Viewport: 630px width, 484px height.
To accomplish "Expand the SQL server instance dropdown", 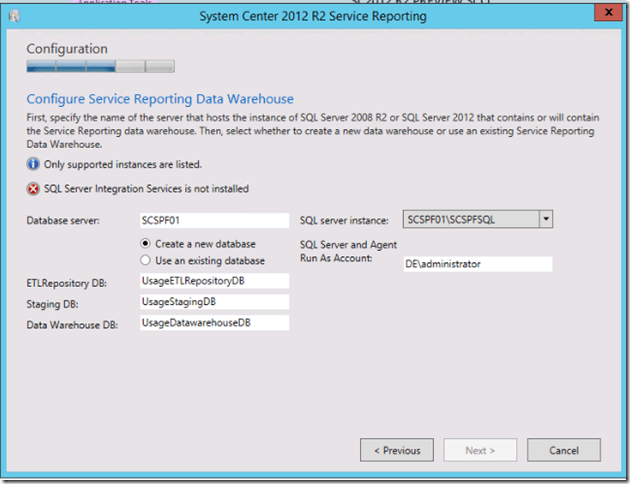I will (545, 219).
